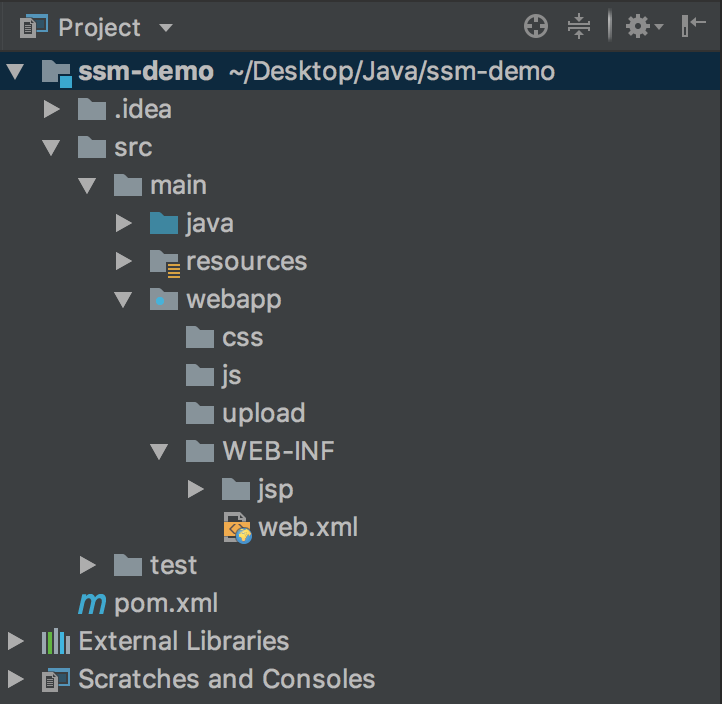
Task: Expand the resources folder
Action: 123,262
